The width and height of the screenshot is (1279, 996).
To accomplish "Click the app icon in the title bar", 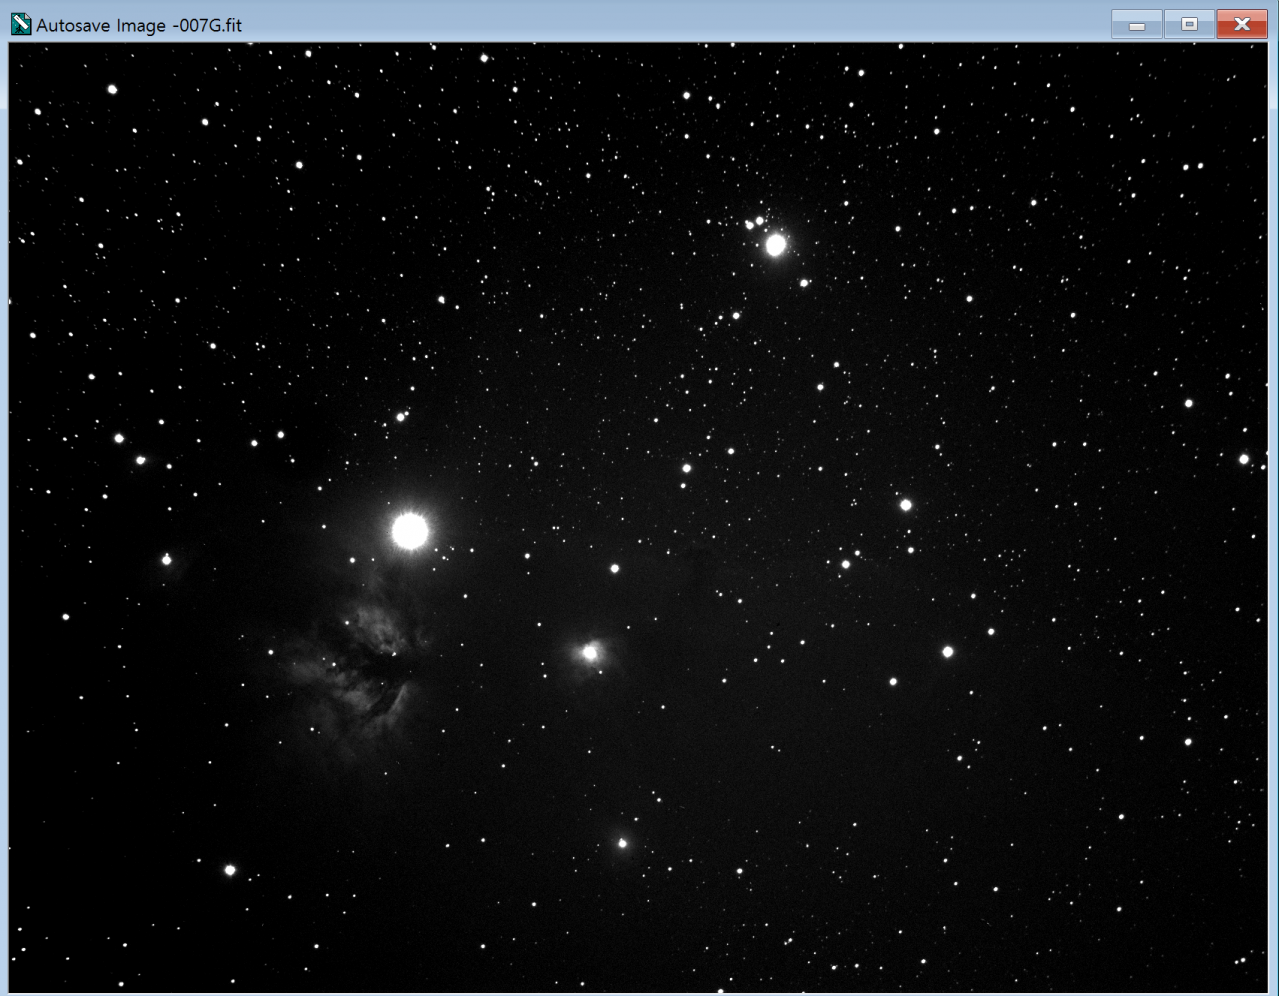I will (x=21, y=25).
